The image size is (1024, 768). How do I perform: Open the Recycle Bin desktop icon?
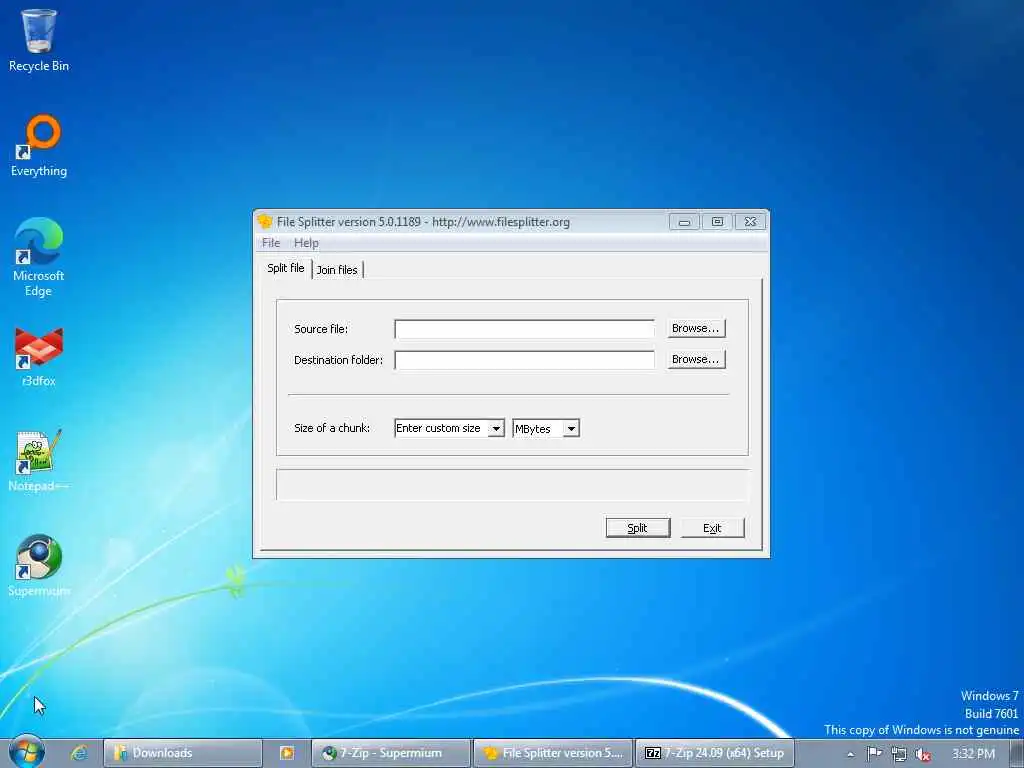click(39, 40)
